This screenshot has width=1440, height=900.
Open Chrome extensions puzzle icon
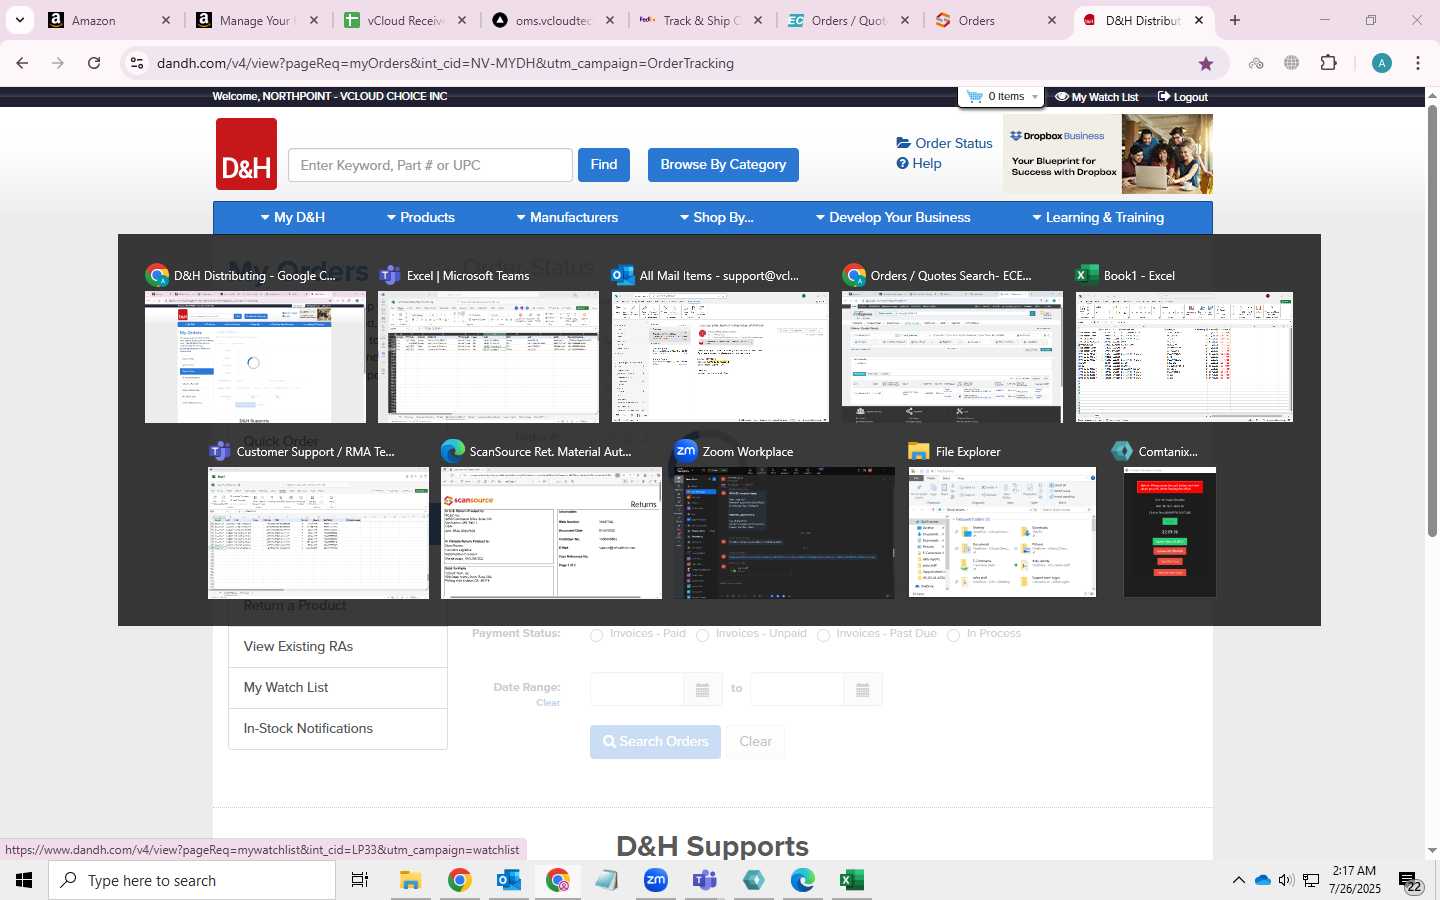point(1328,63)
